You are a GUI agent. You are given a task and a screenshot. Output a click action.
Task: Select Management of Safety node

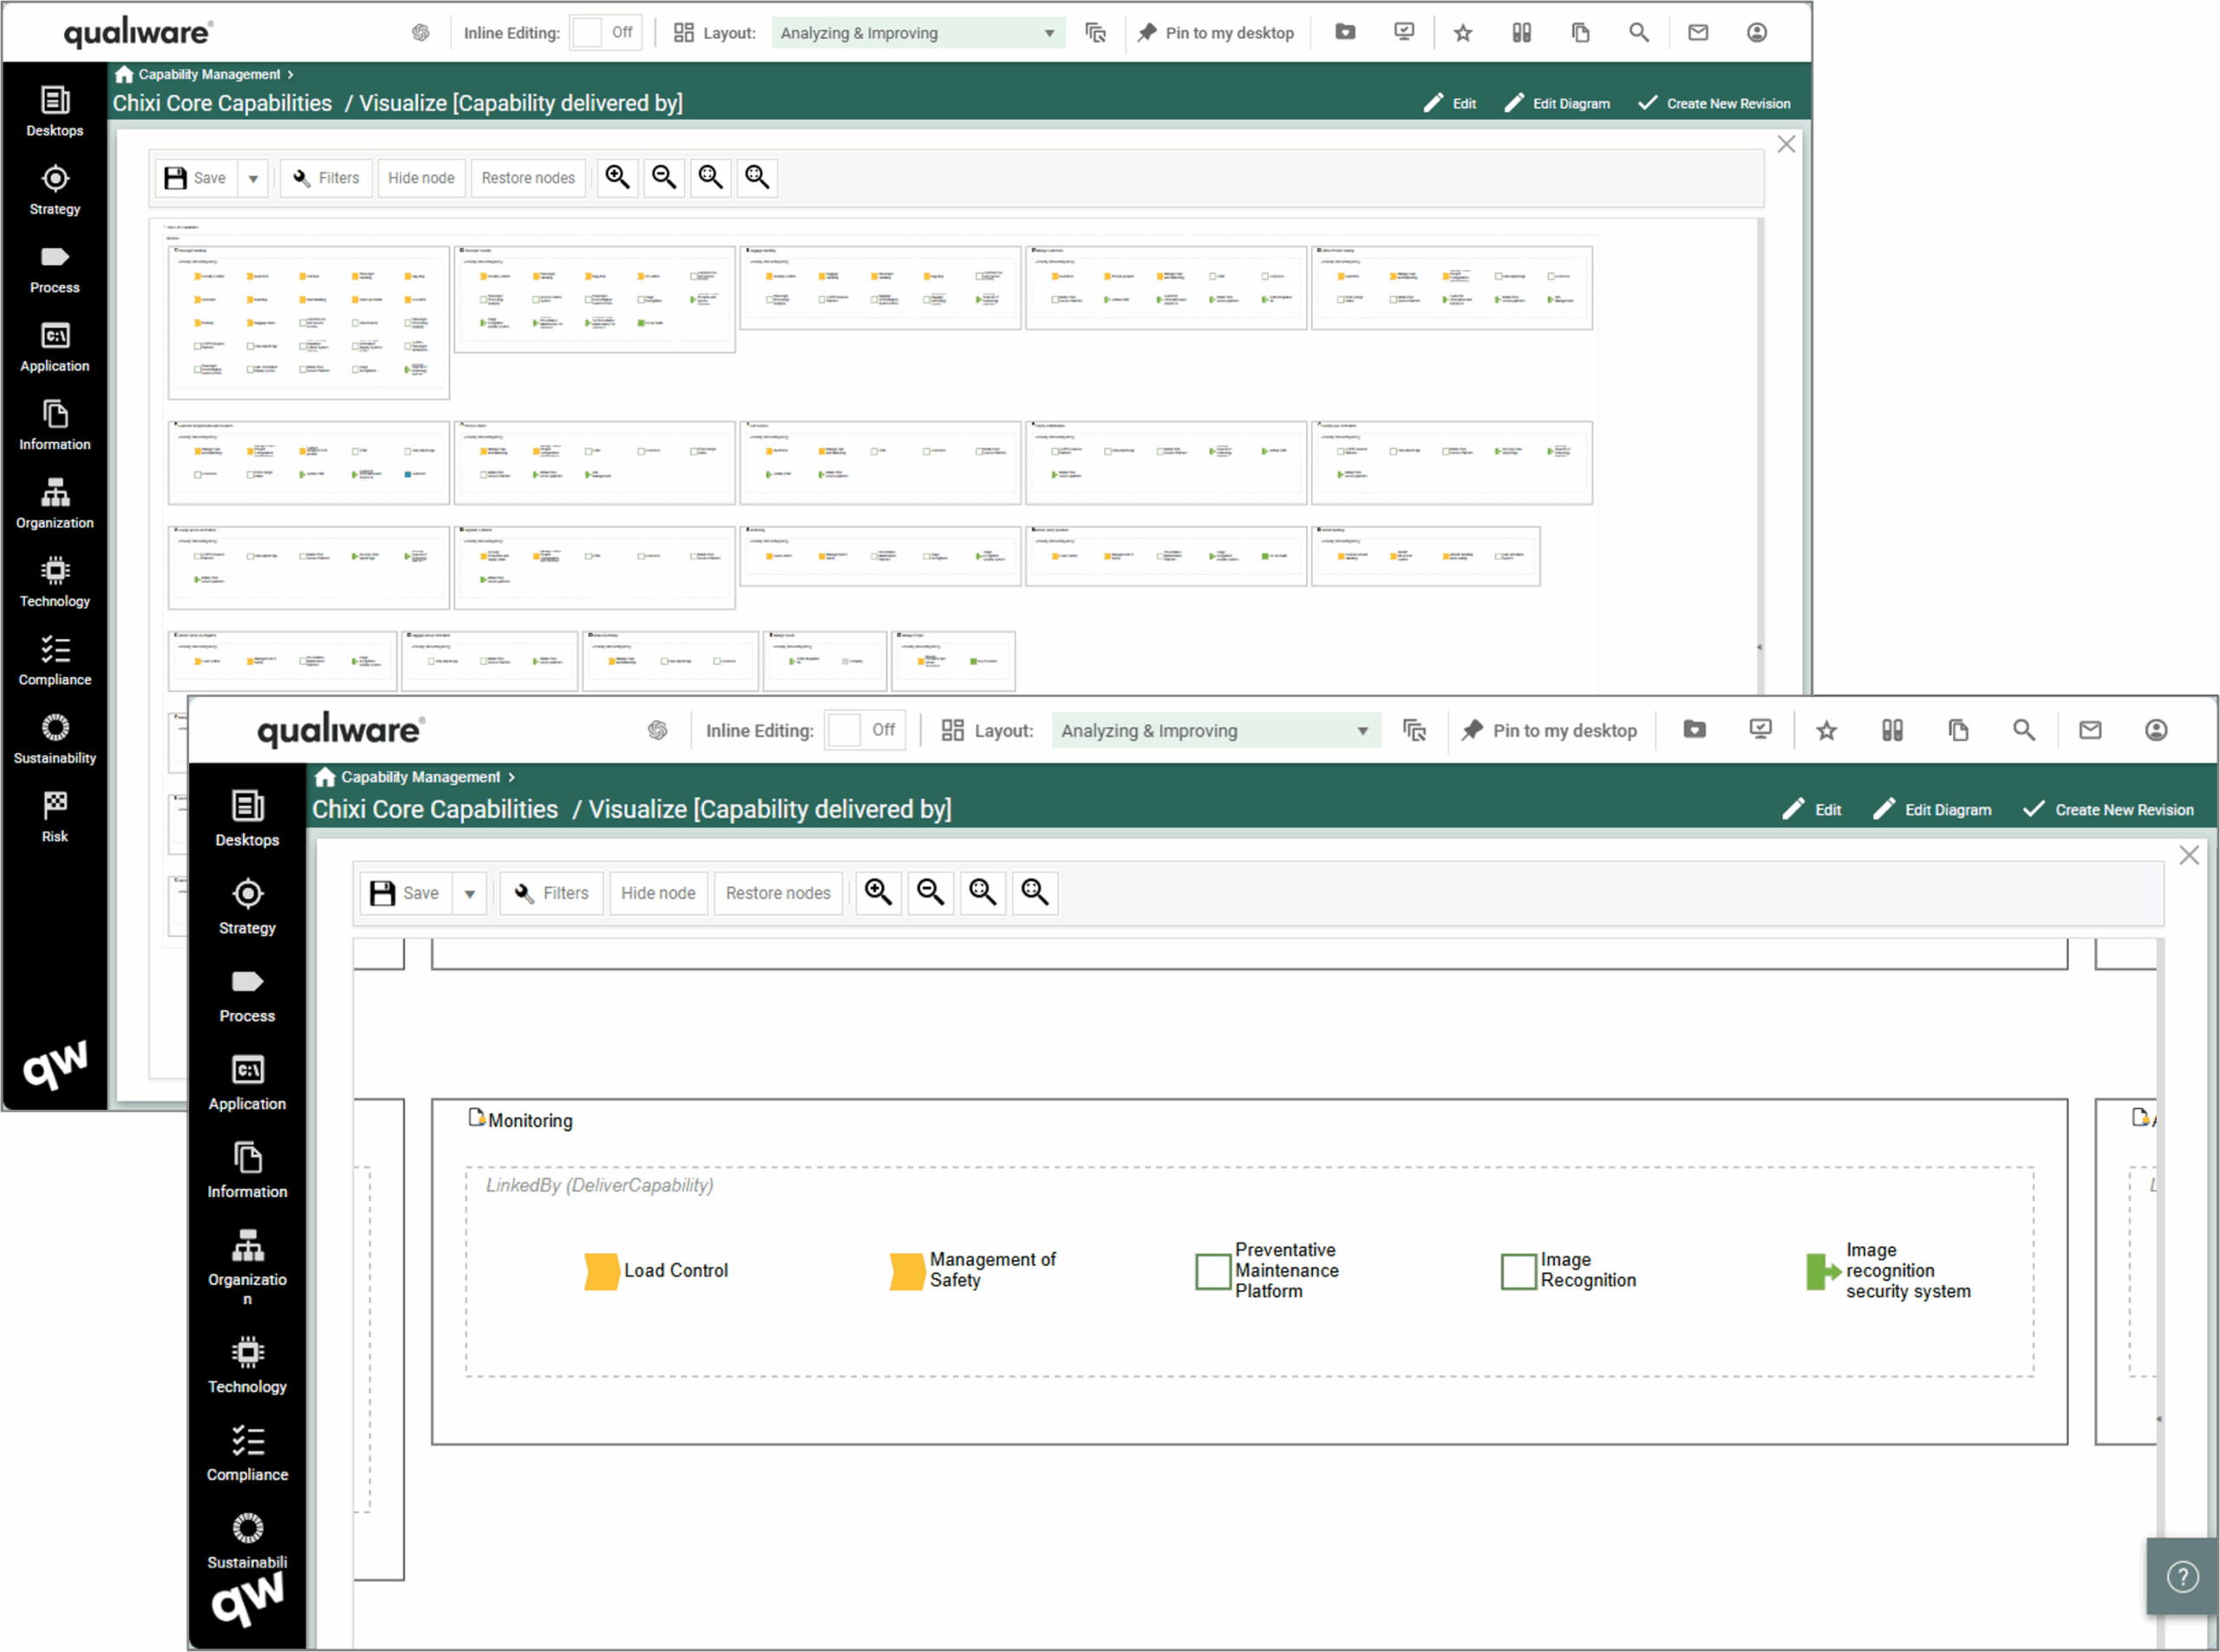coord(973,1270)
